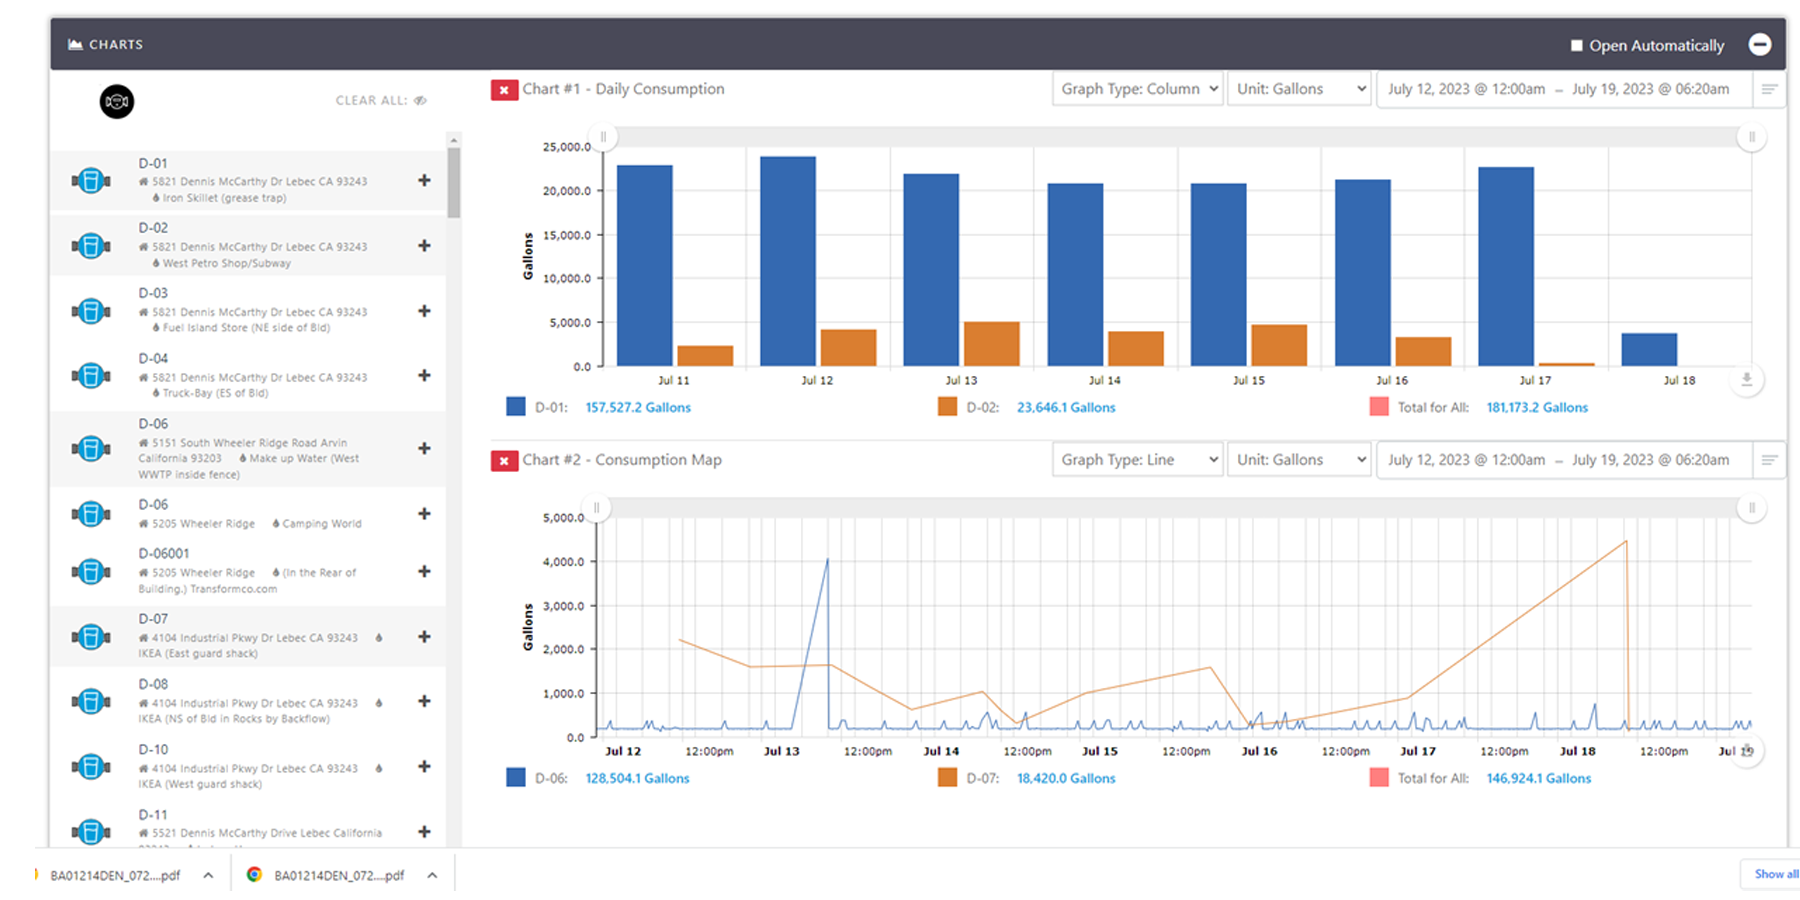Download Daily Consumption chart
Image resolution: width=1800 pixels, height=900 pixels.
[x=1747, y=380]
